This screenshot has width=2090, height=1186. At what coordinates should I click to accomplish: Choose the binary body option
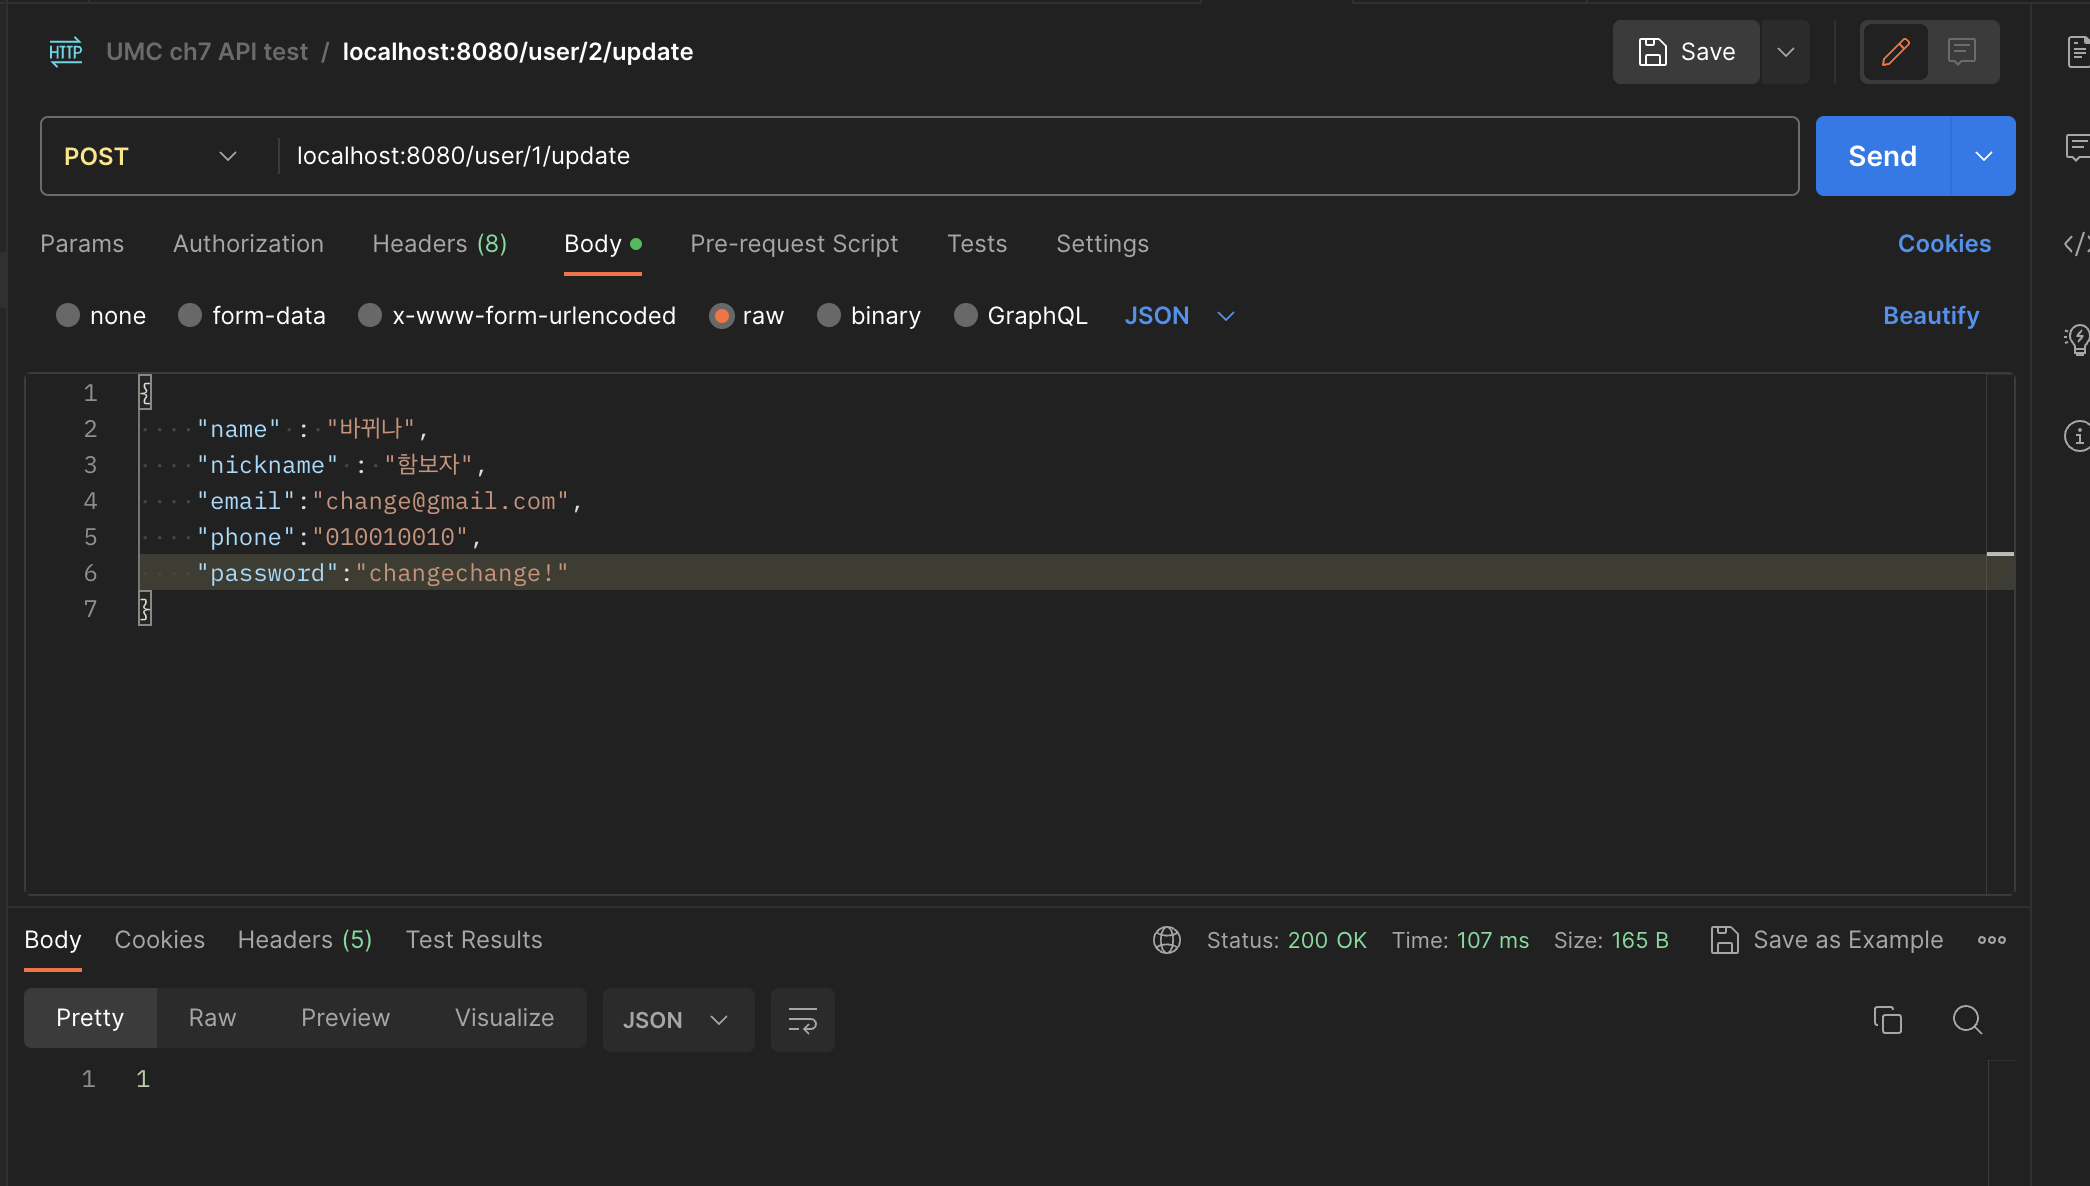coord(829,316)
